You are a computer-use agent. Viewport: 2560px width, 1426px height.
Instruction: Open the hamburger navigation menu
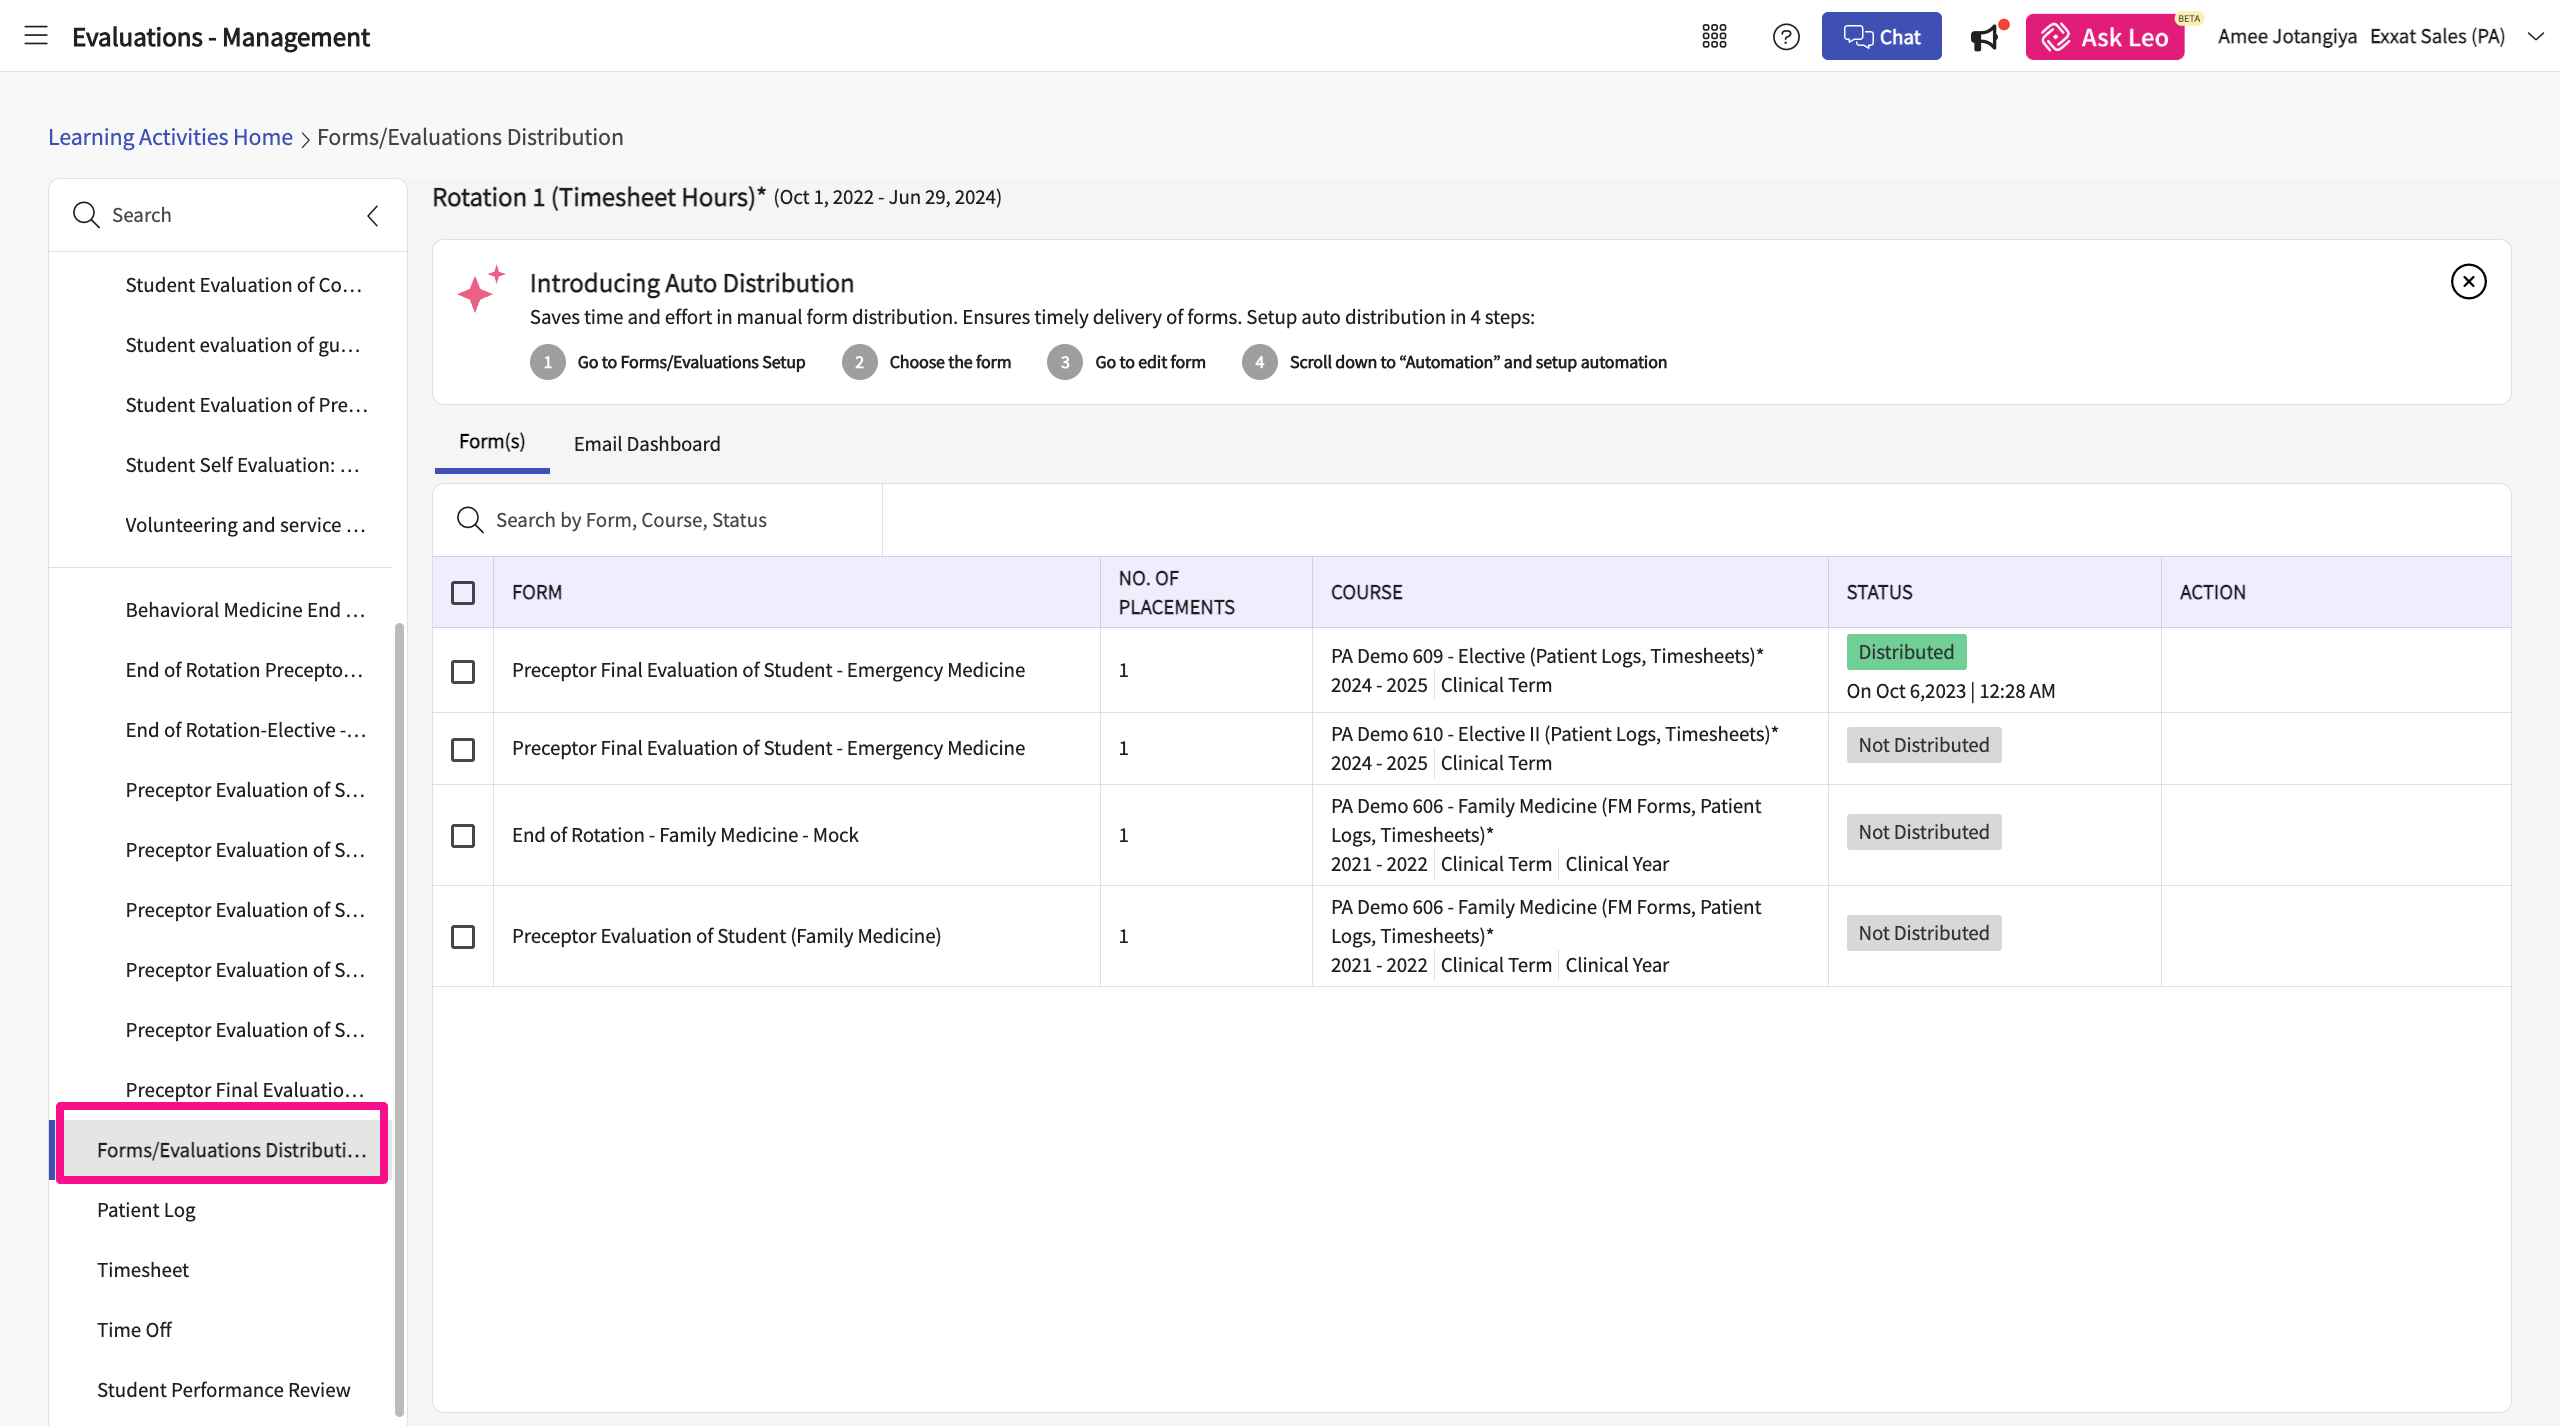[x=36, y=36]
